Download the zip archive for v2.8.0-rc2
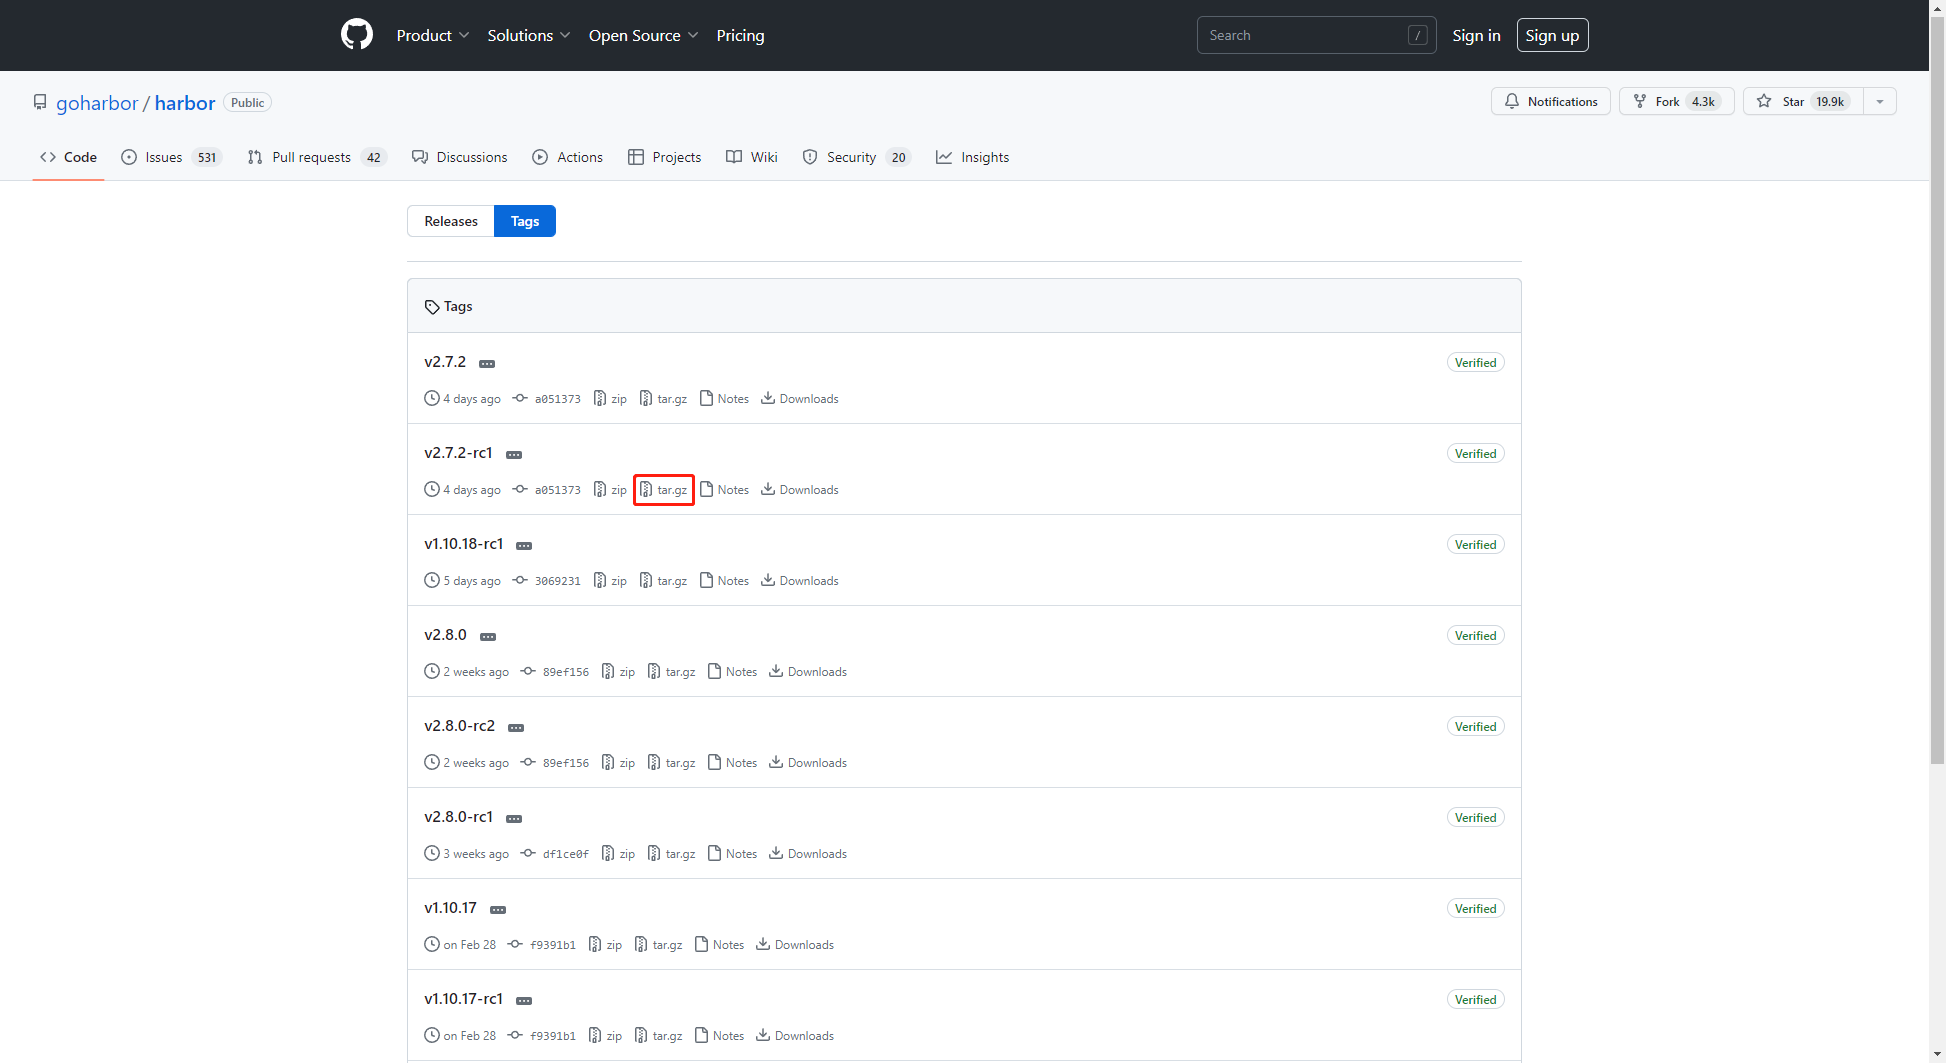 click(x=618, y=763)
